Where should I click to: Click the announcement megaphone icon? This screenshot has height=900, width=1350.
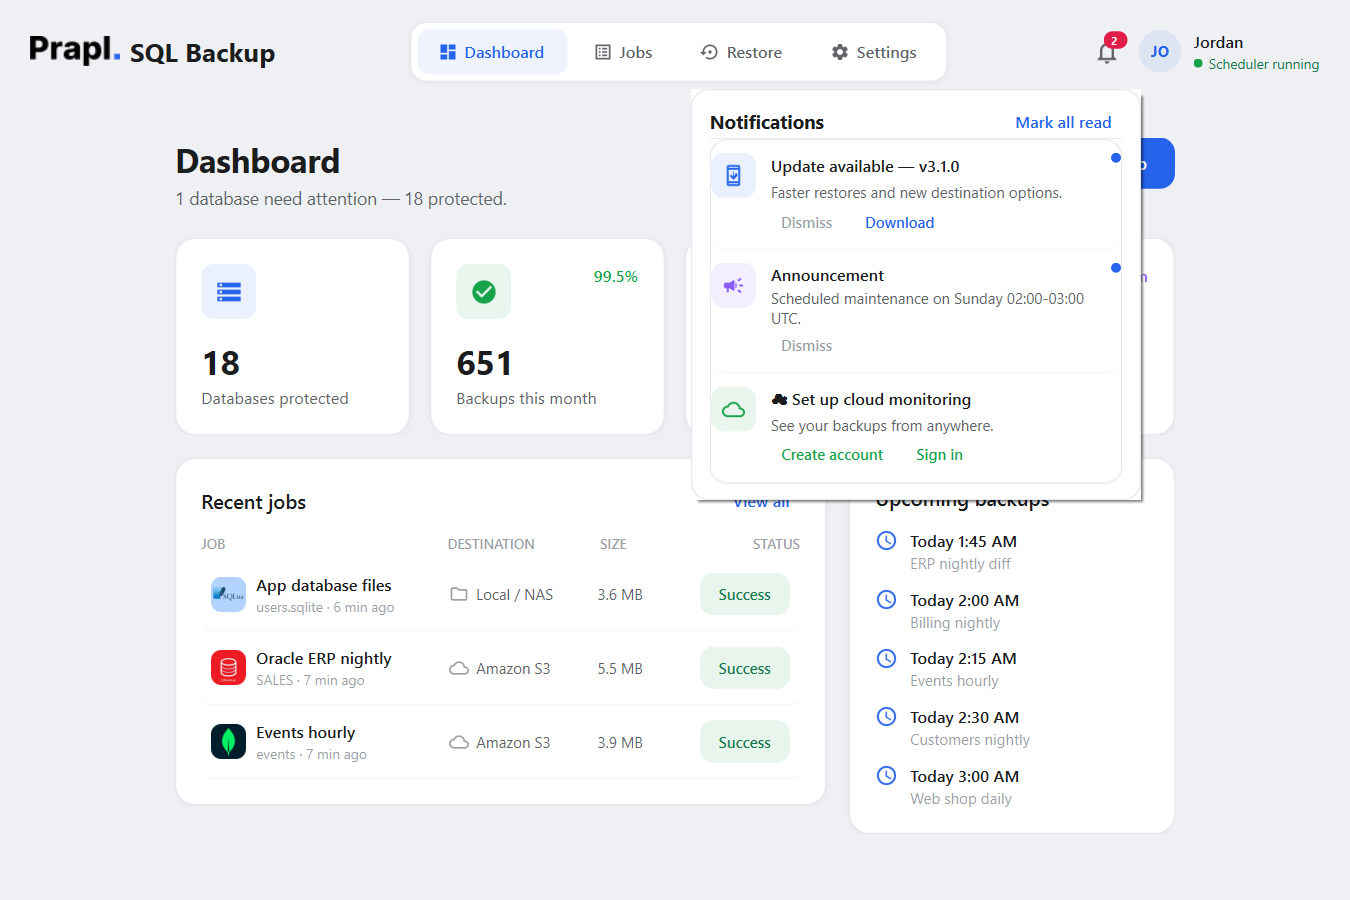tap(733, 285)
